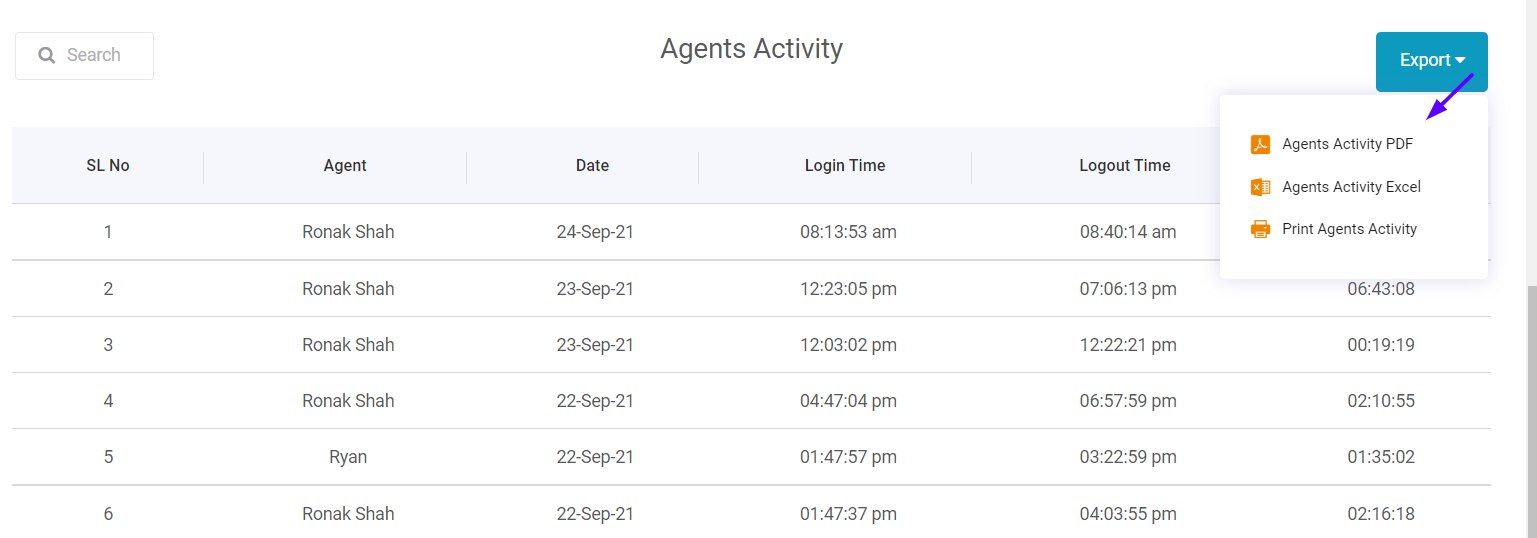Screen dimensions: 1537x538
Task: Choose Agents Activity PDF option
Action: click(x=1347, y=144)
